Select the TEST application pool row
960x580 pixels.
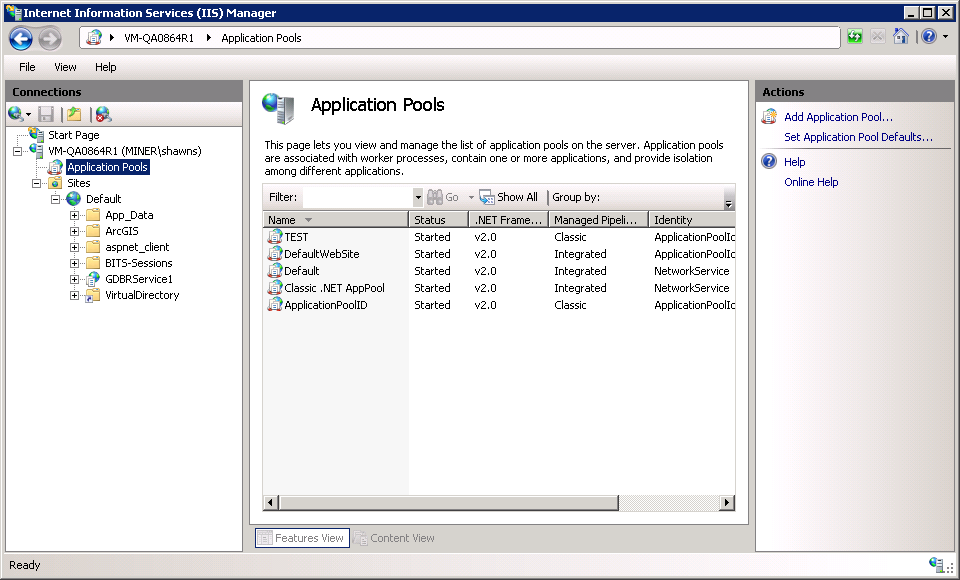296,237
